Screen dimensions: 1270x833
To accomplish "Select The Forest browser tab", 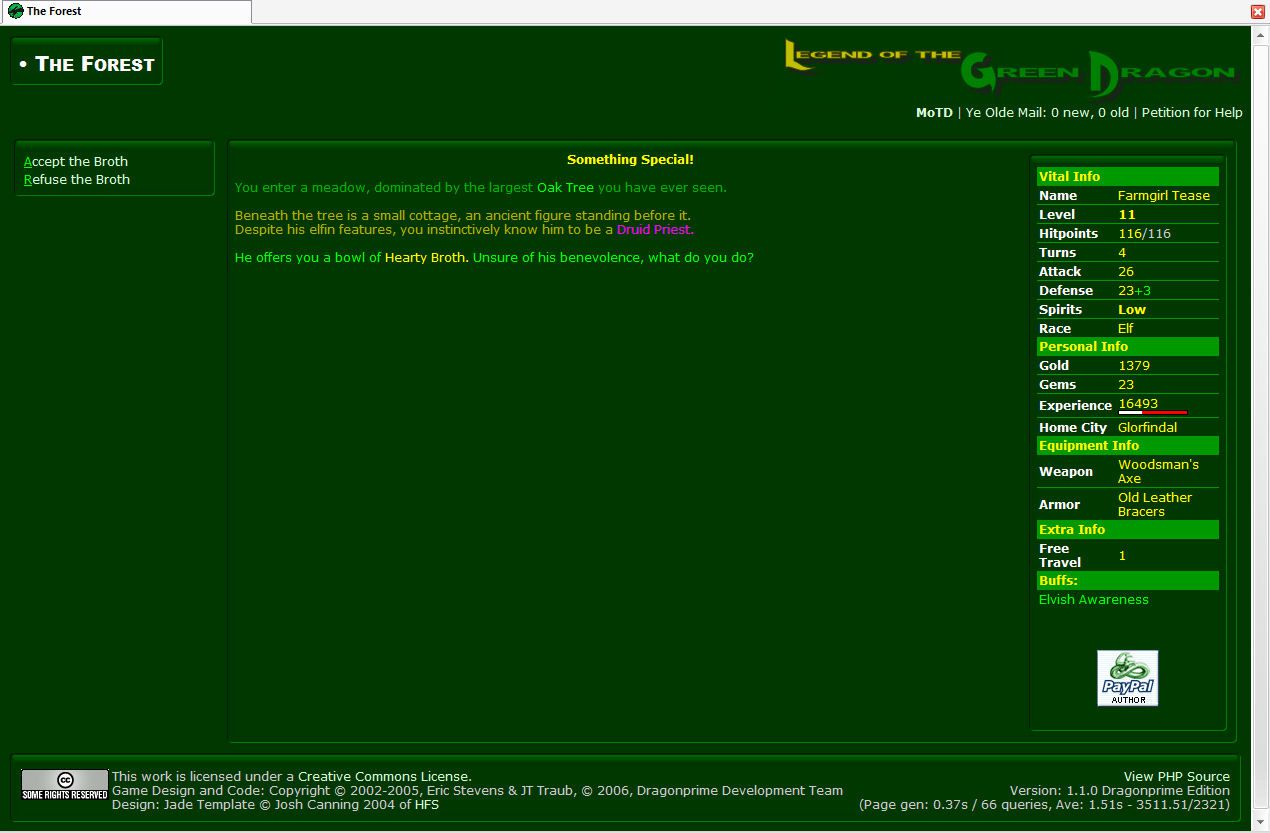I will point(125,11).
